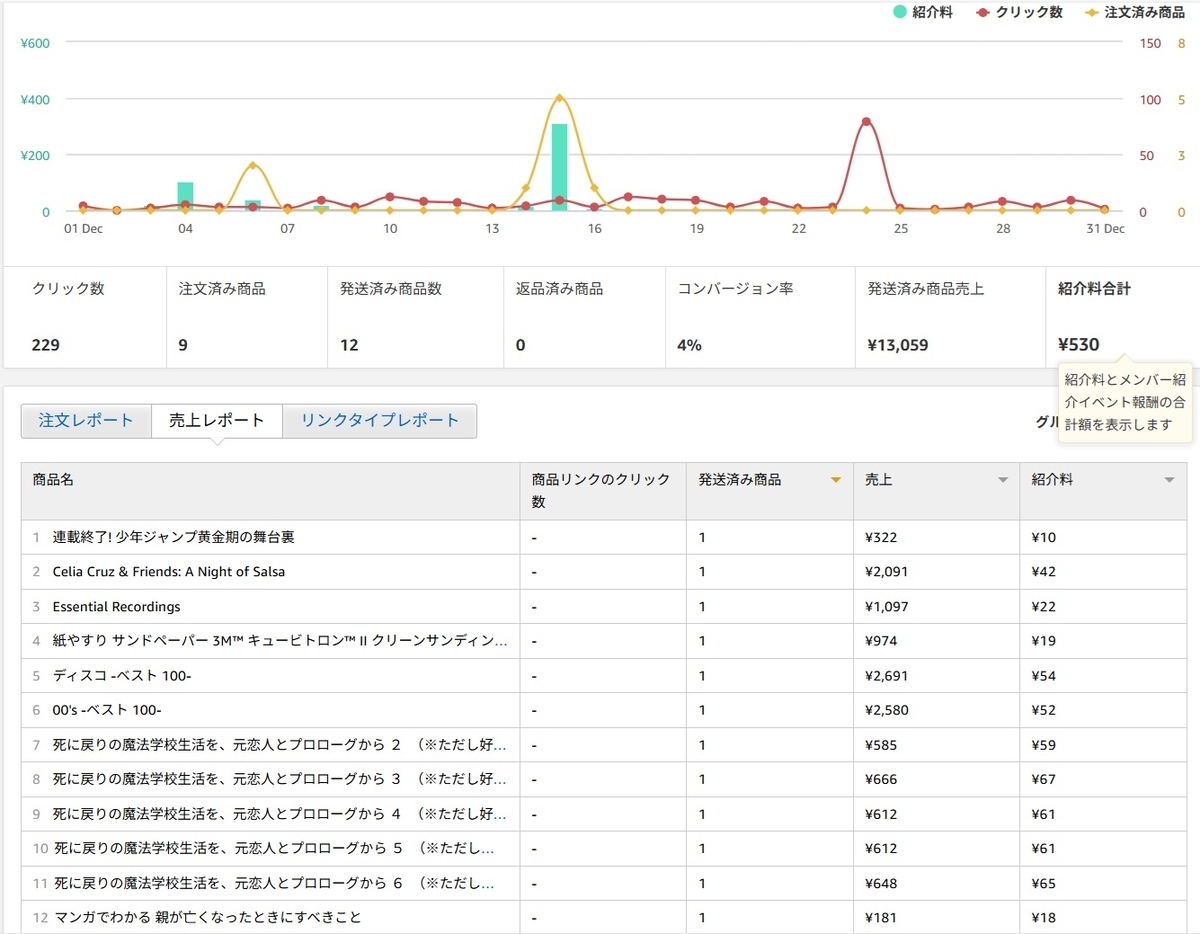Sort by 売上 column arrow

[x=1003, y=481]
